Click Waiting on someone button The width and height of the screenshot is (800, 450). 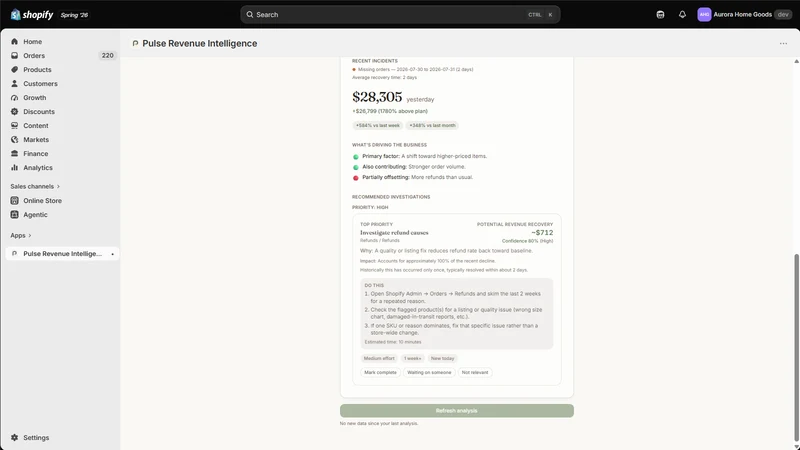tap(429, 372)
